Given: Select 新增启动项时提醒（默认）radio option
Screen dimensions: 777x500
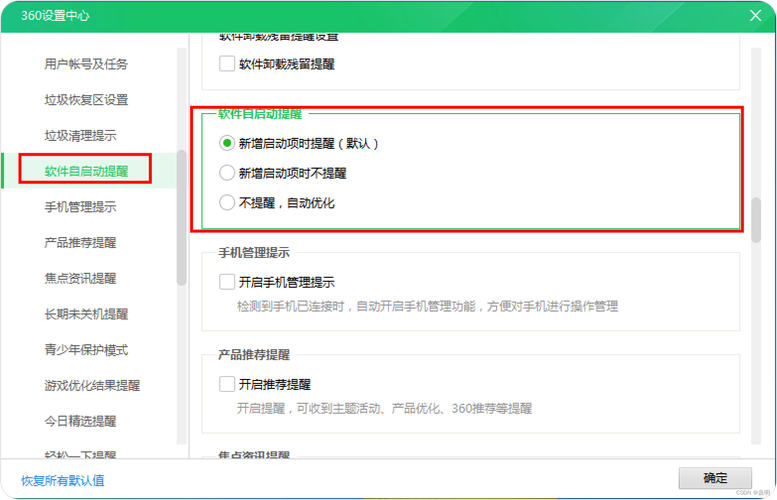Looking at the screenshot, I should [x=227, y=143].
